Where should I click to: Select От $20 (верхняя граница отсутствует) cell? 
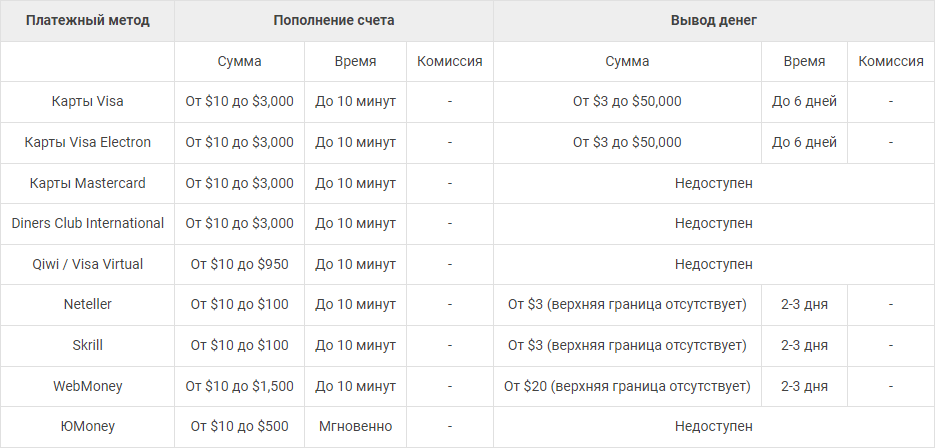pyautogui.click(x=627, y=387)
